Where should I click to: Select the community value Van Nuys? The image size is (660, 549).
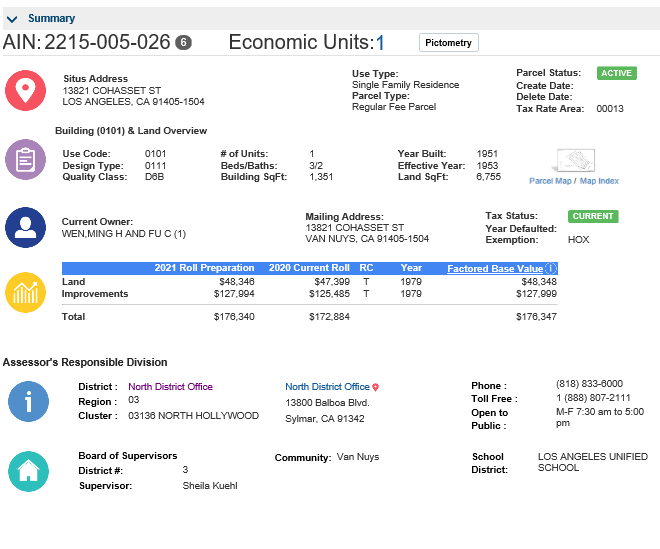358,457
